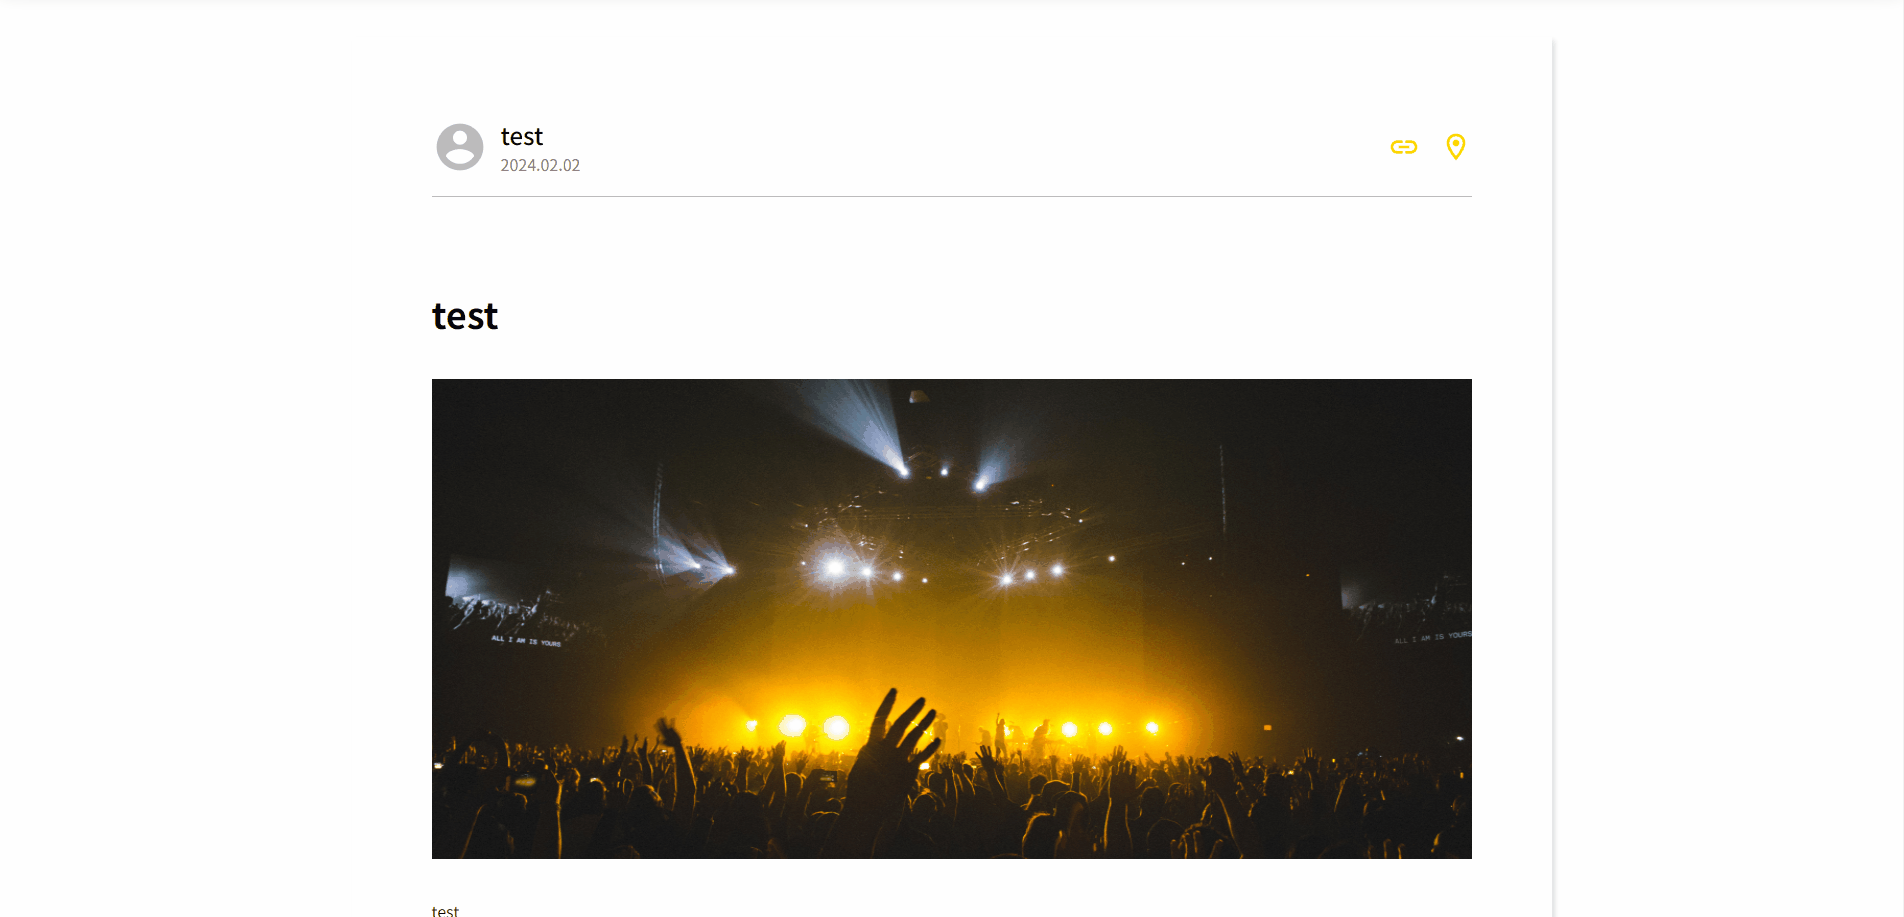Select the body text "test" below photo
The width and height of the screenshot is (1904, 917).
pos(445,911)
